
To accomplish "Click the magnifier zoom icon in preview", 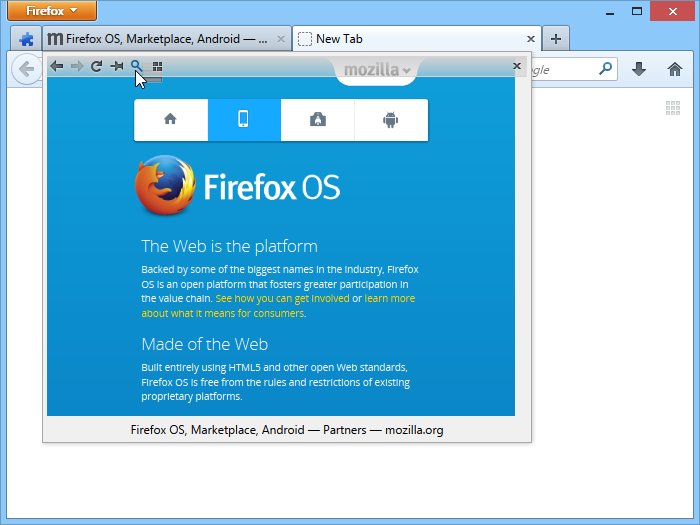I will tap(136, 66).
